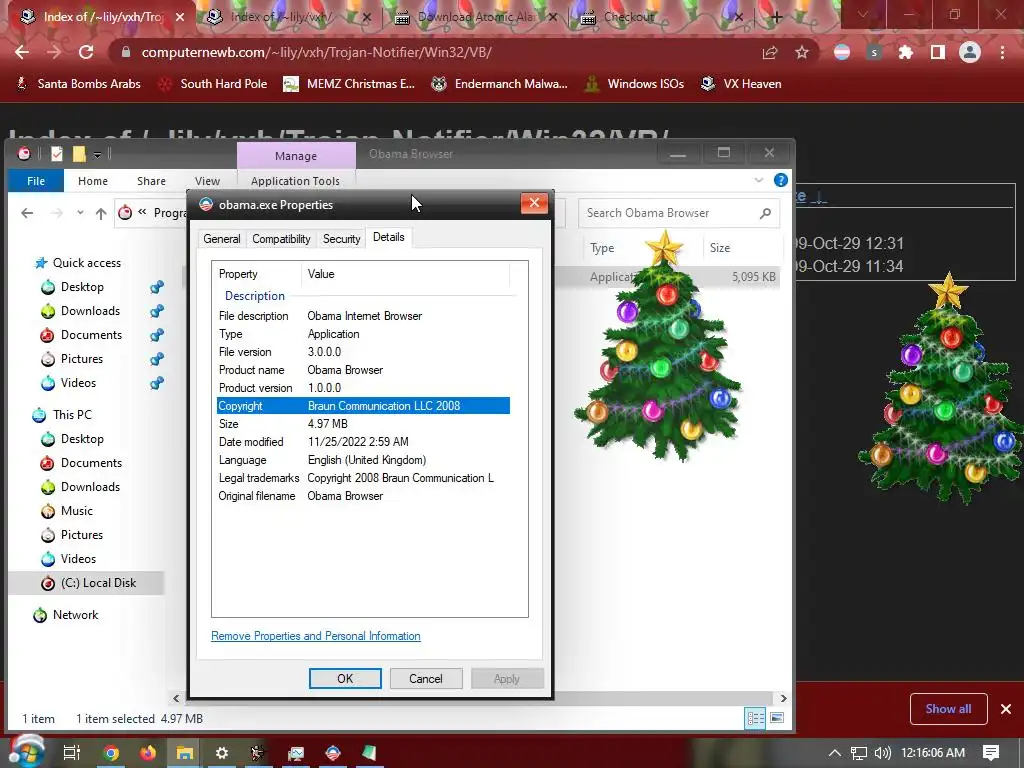Open the View ribbon tab
This screenshot has height=768, width=1024.
tap(207, 181)
